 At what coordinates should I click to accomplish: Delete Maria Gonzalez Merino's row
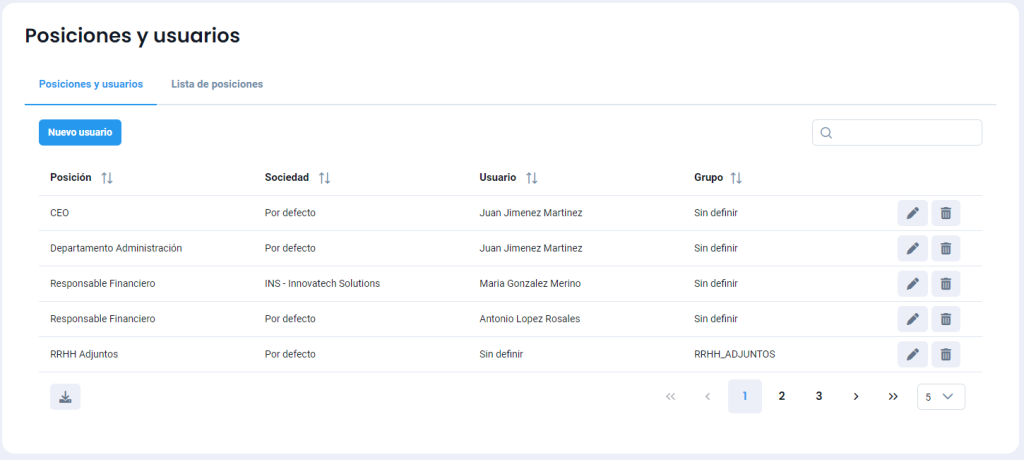pyautogui.click(x=945, y=284)
